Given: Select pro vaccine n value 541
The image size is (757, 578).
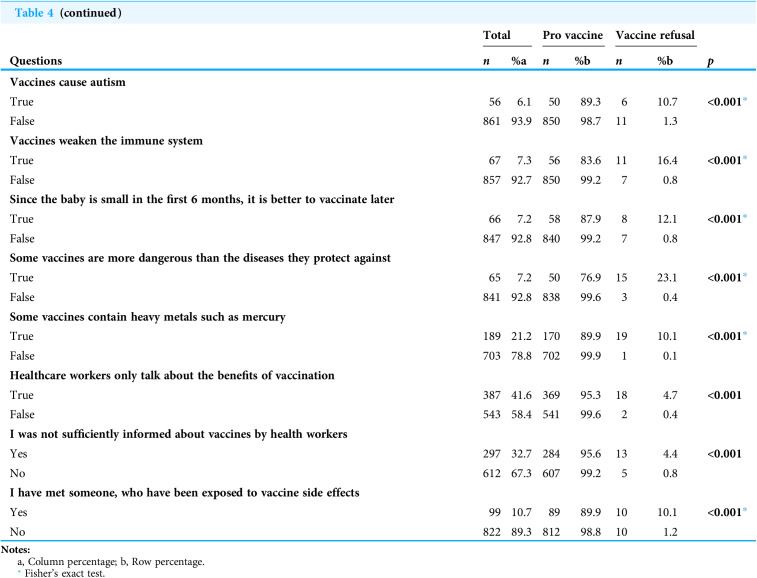Looking at the screenshot, I should pyautogui.click(x=551, y=414).
